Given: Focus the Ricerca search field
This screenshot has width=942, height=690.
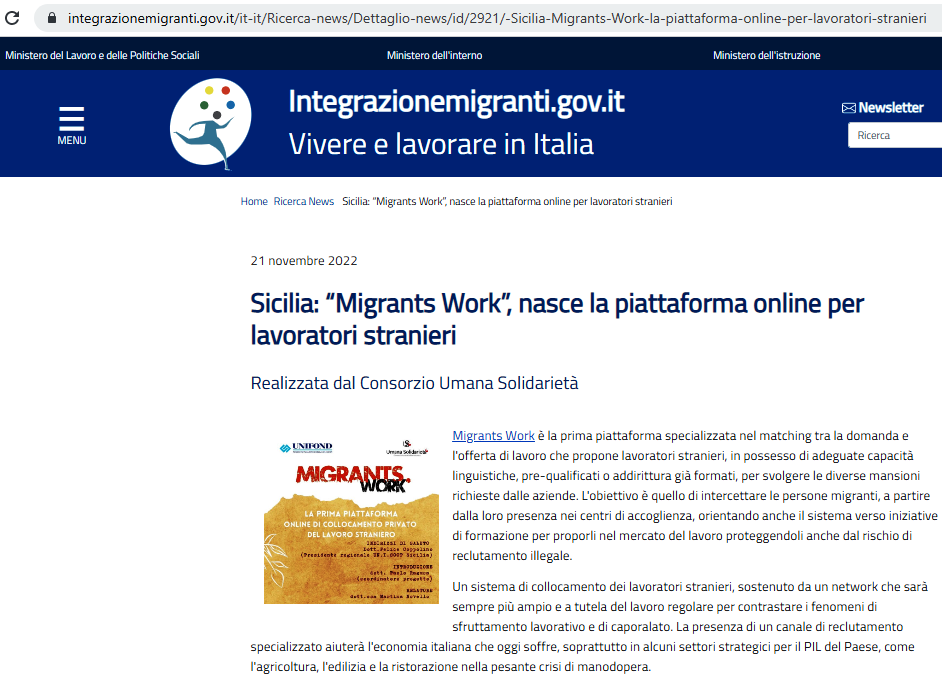Looking at the screenshot, I should [895, 135].
